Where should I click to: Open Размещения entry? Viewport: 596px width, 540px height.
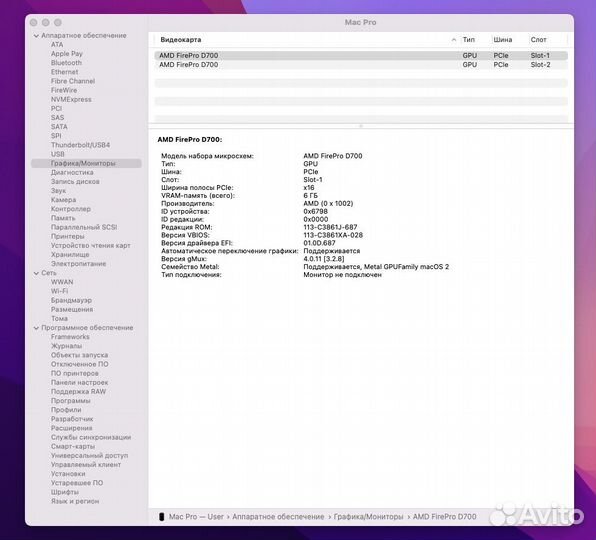click(72, 309)
